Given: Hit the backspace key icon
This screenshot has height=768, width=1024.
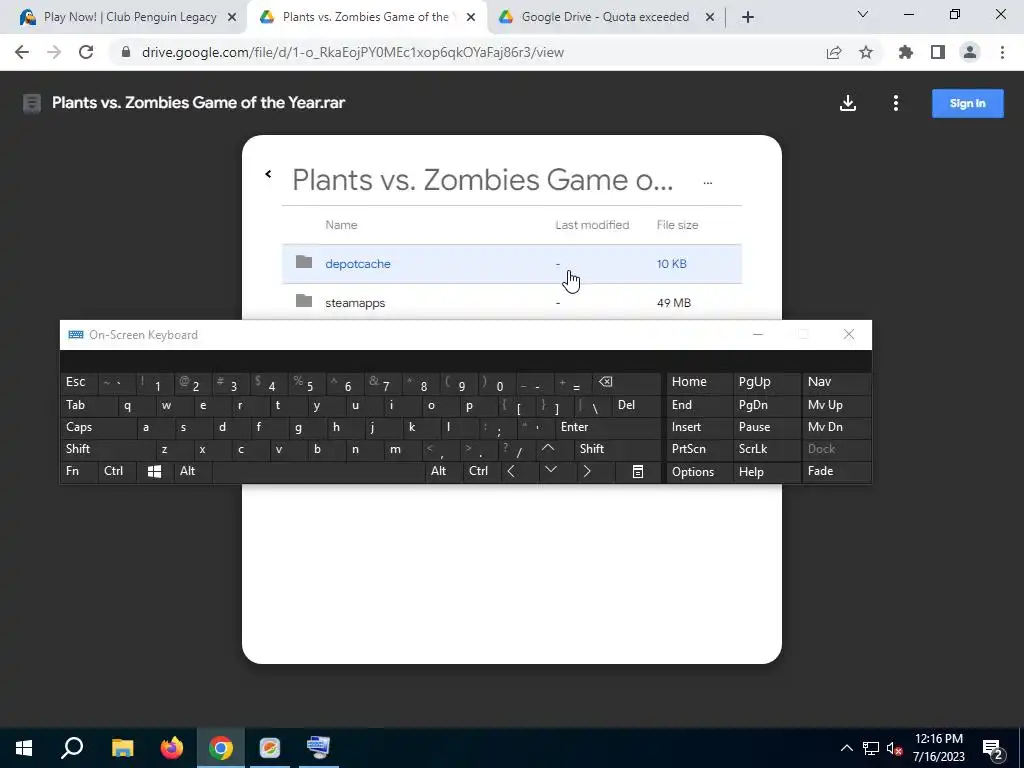Looking at the screenshot, I should click(627, 383).
